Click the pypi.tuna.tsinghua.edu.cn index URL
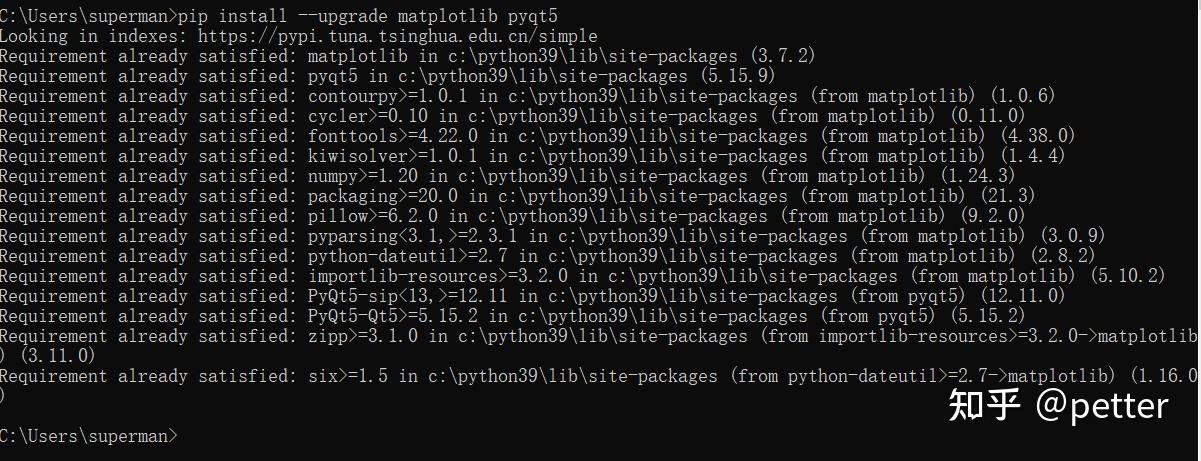 (398, 35)
